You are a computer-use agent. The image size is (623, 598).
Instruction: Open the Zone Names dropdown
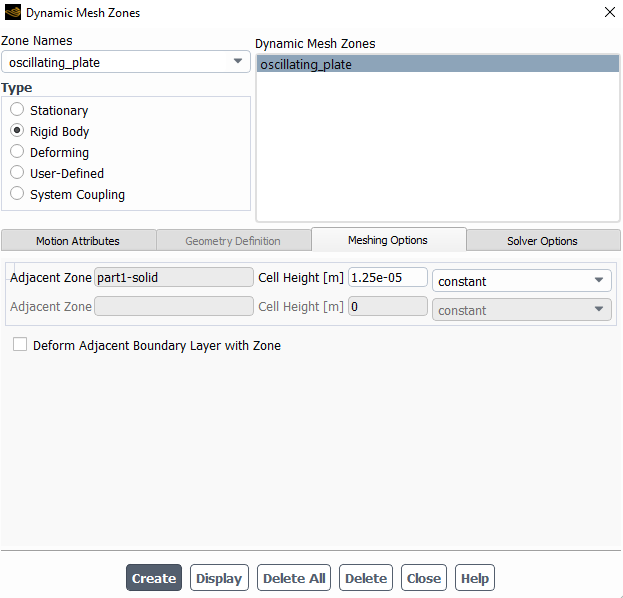(126, 62)
